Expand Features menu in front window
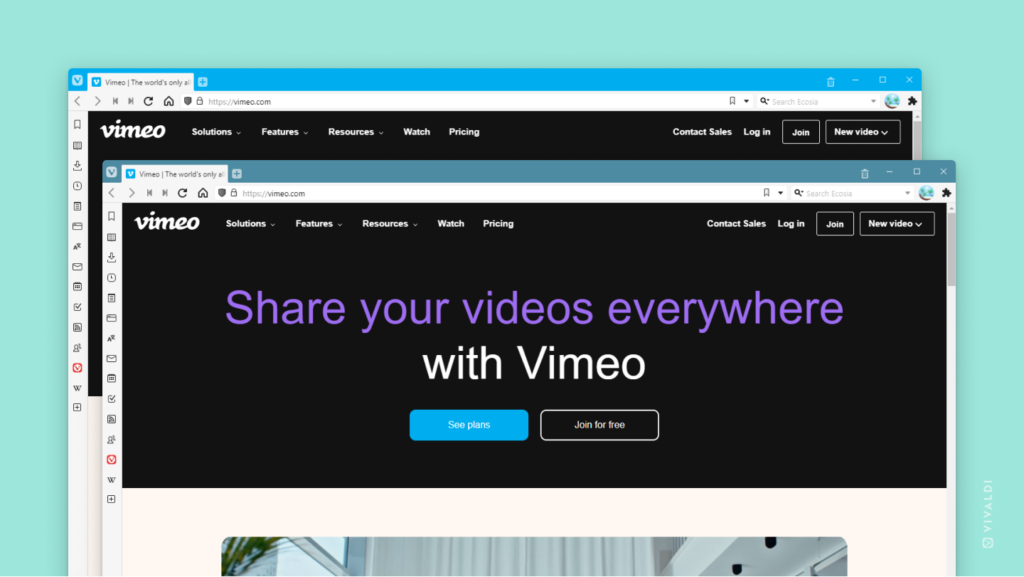 pos(319,224)
